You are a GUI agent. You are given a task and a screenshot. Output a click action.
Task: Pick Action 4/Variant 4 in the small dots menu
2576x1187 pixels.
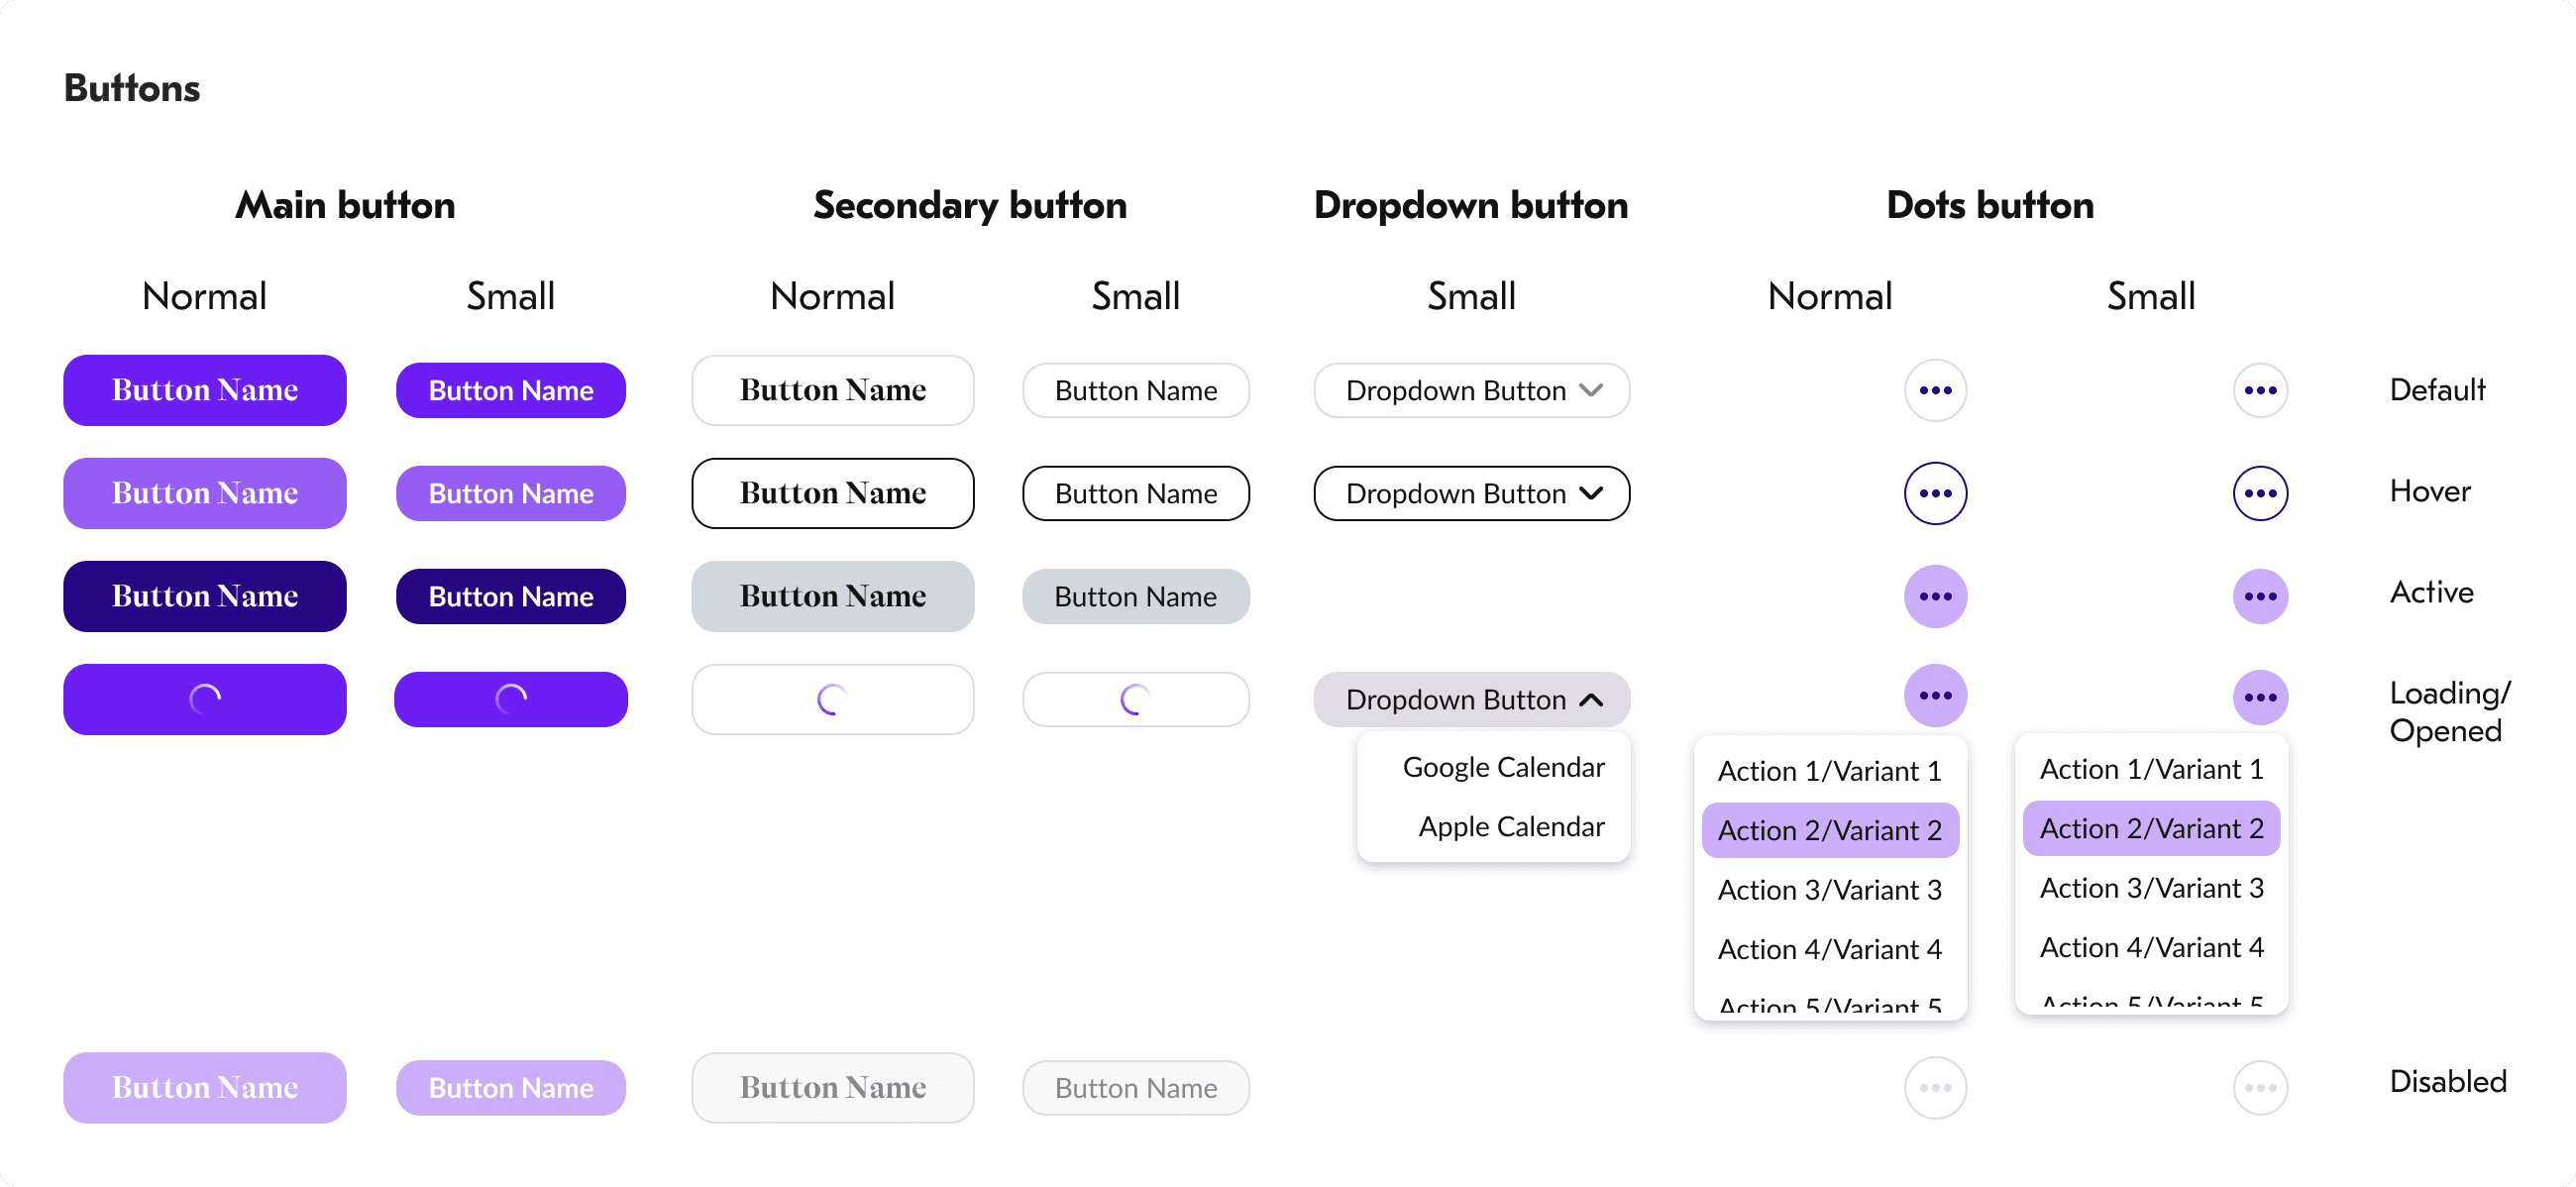2150,946
